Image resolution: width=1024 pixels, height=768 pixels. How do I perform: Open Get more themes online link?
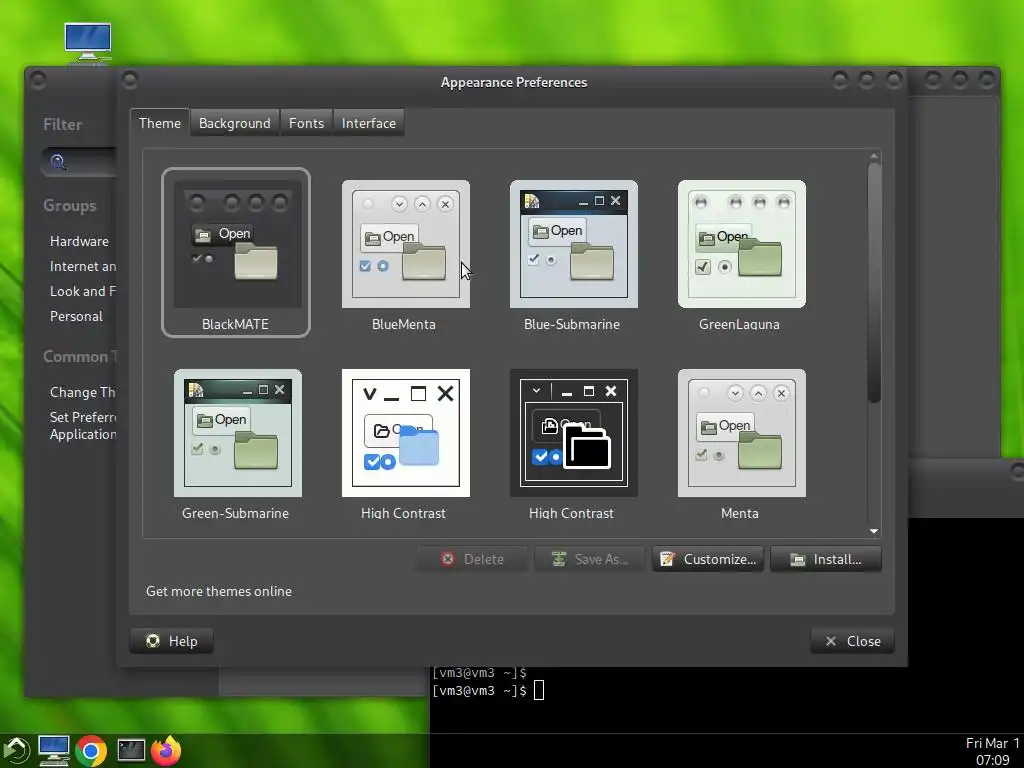point(219,591)
